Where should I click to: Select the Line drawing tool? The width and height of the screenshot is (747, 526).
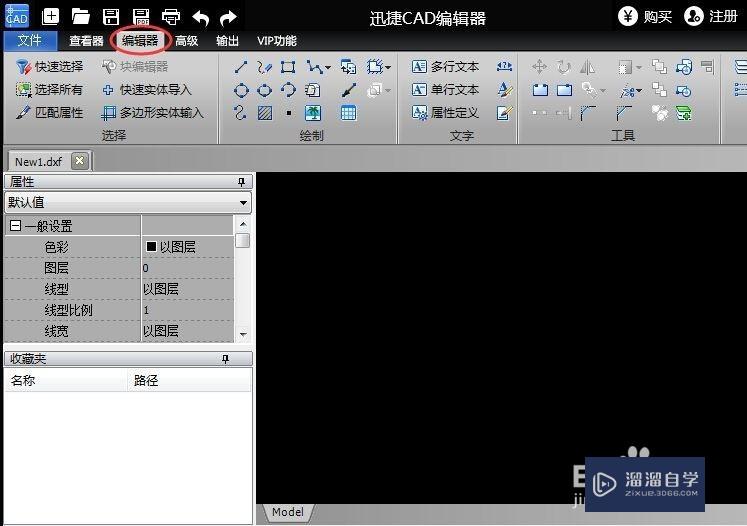click(241, 67)
